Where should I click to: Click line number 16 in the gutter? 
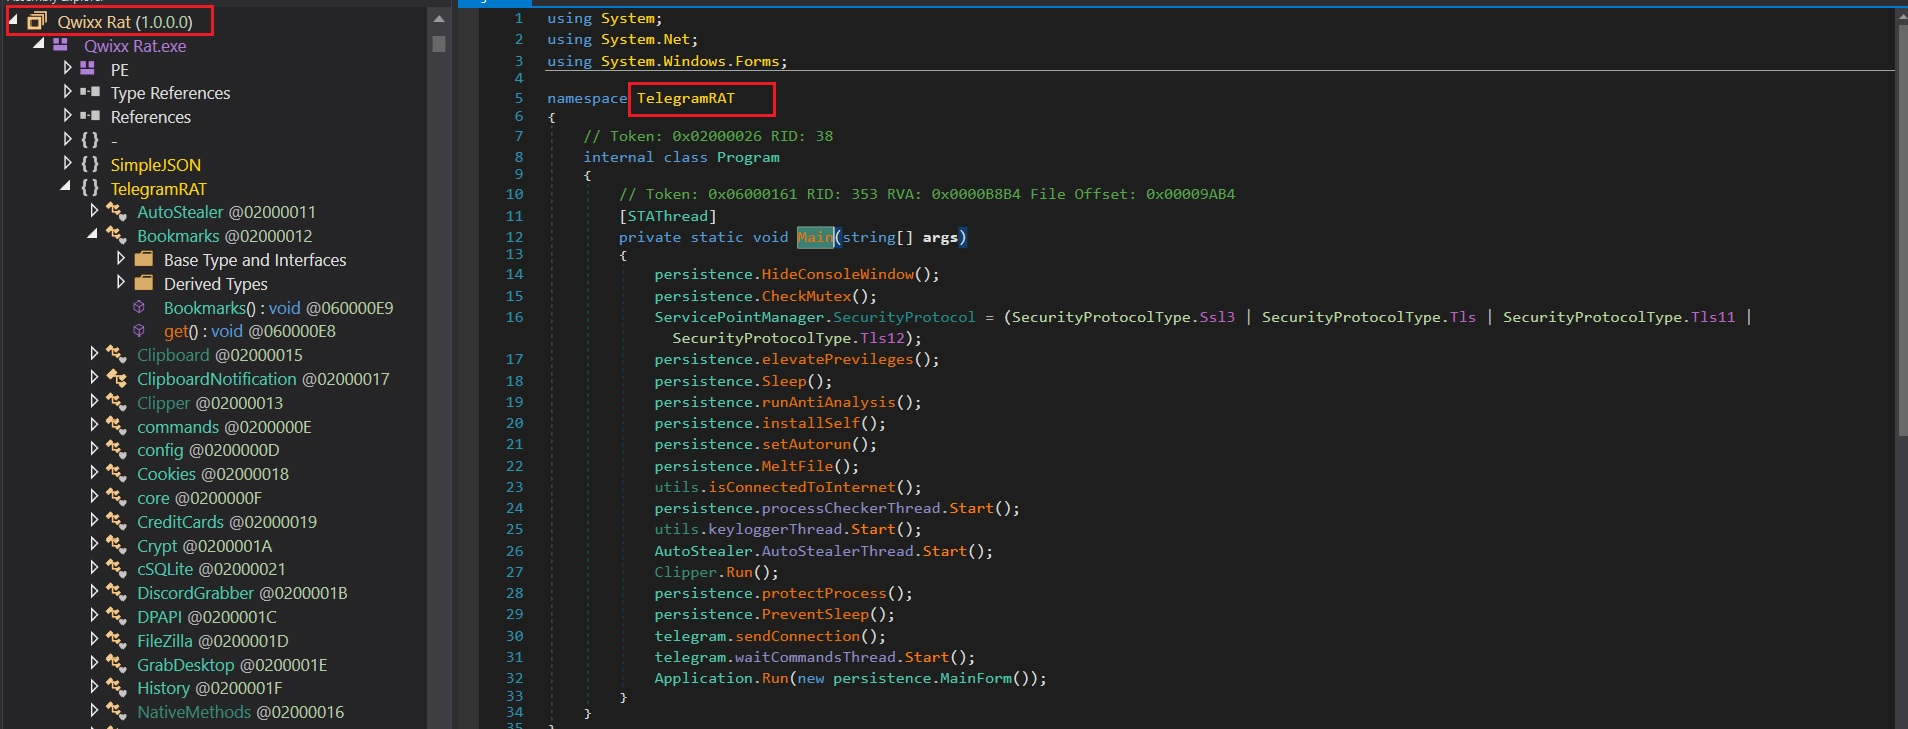[514, 317]
